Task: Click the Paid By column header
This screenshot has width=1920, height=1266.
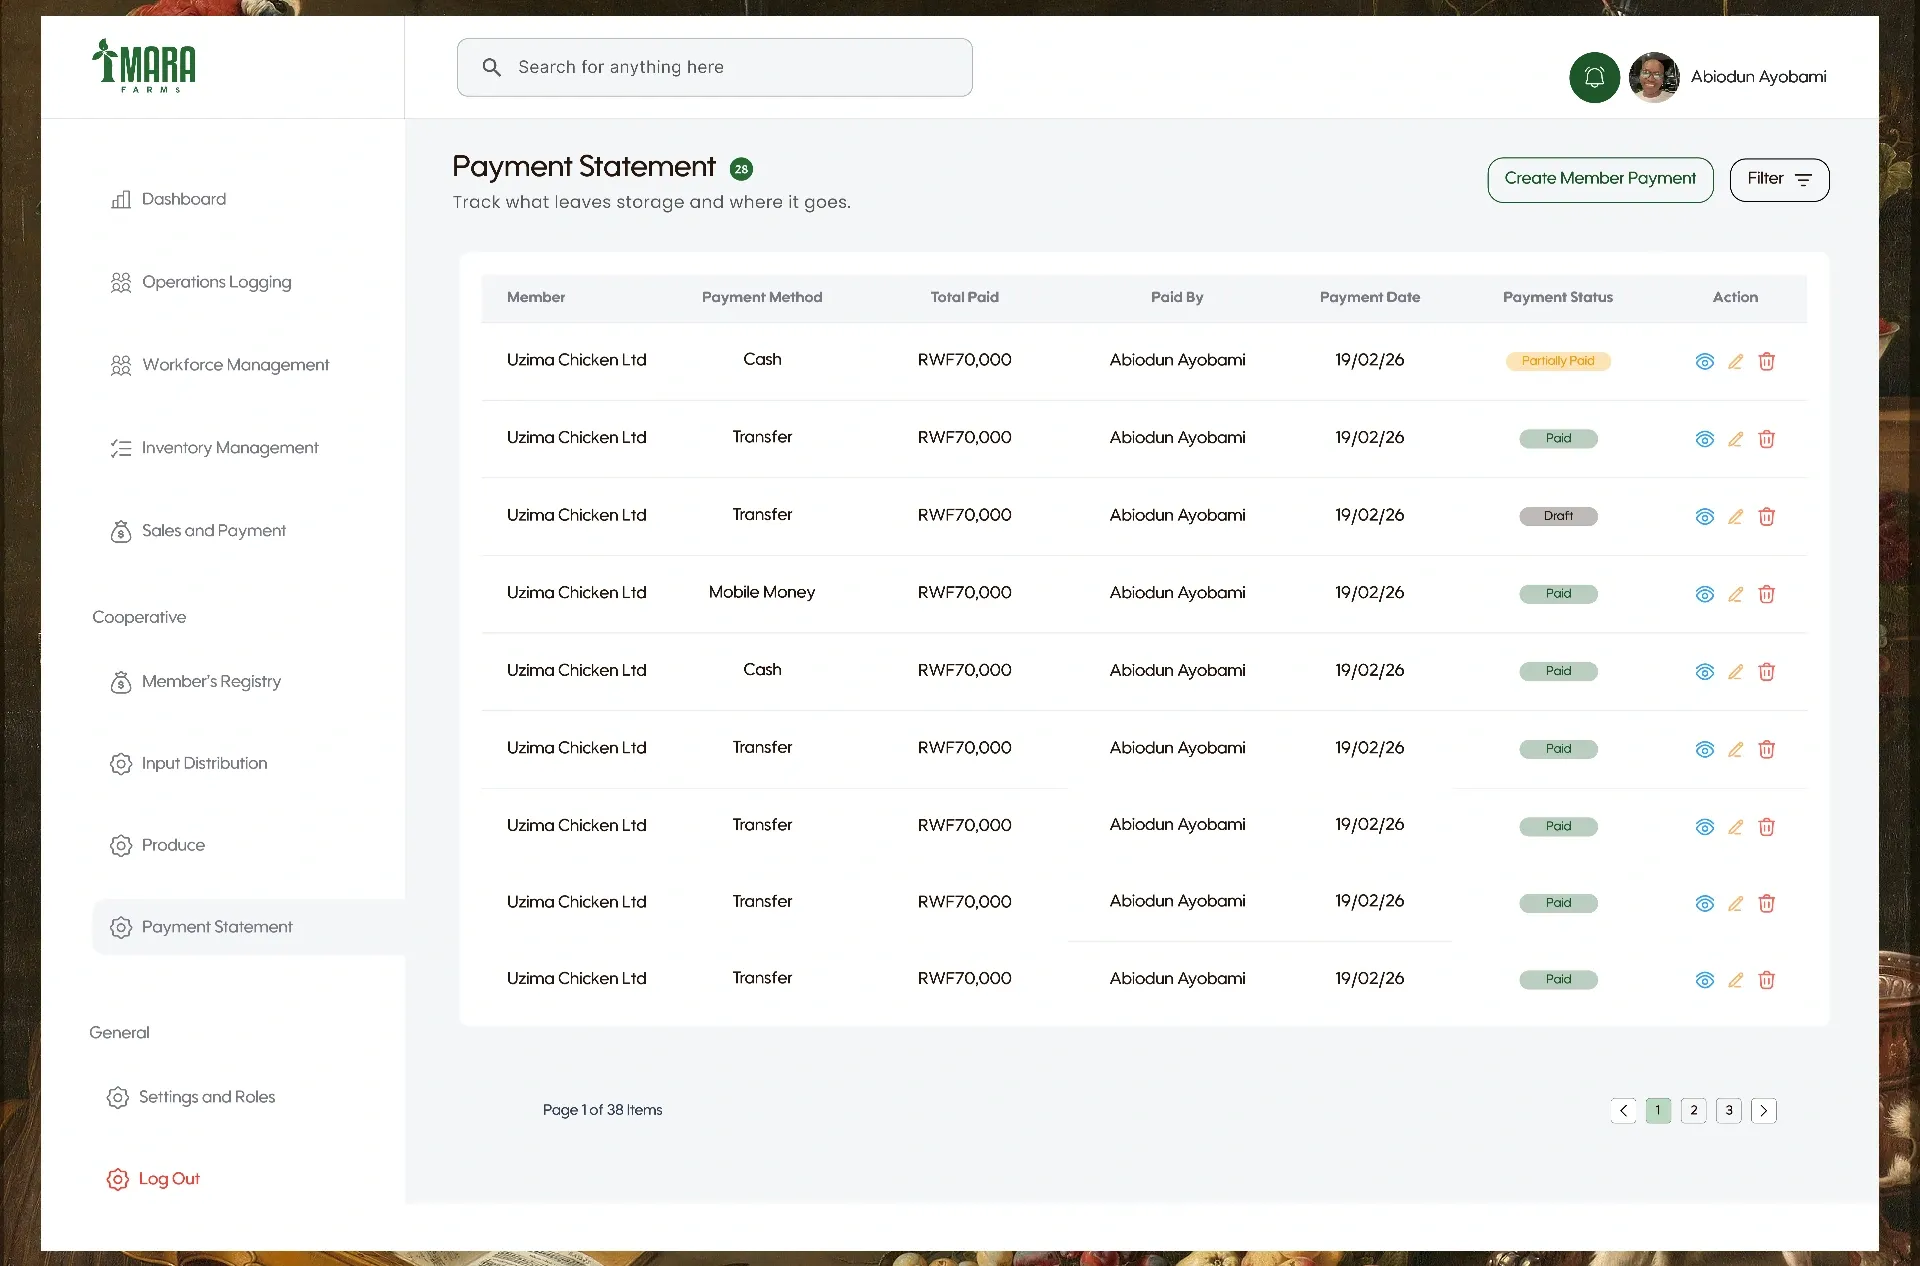Action: click(1177, 297)
